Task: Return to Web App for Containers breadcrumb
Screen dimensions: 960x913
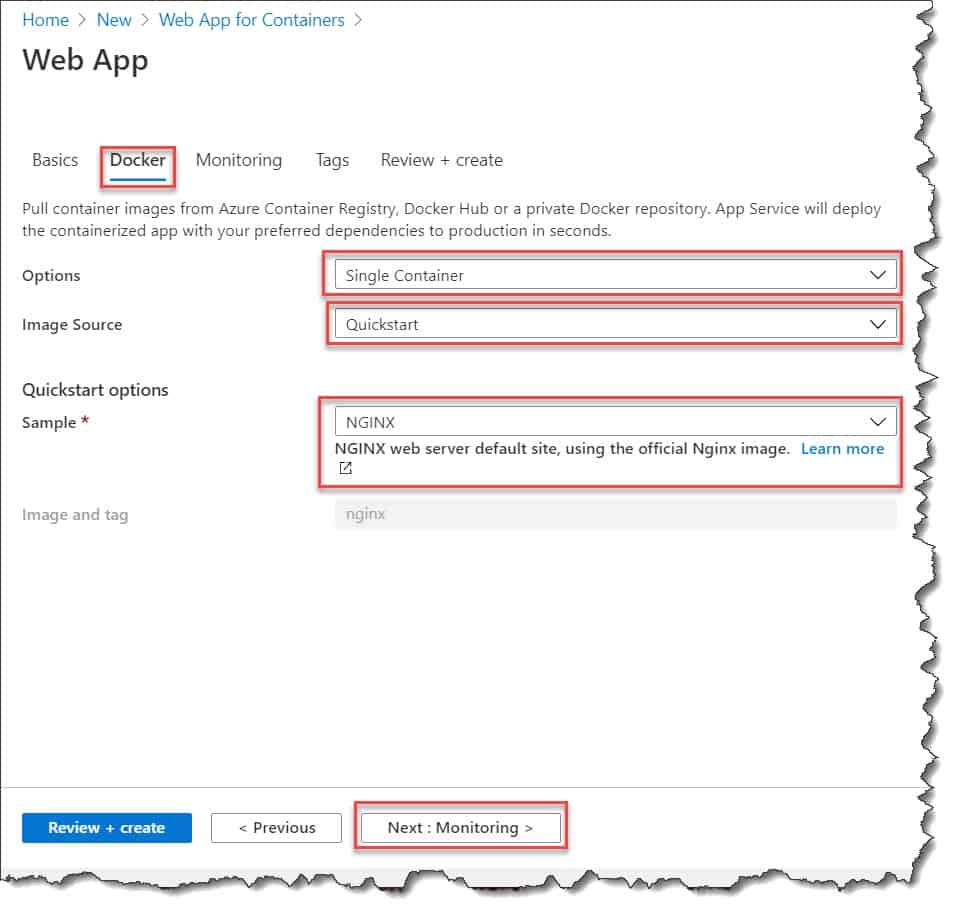Action: 251,19
